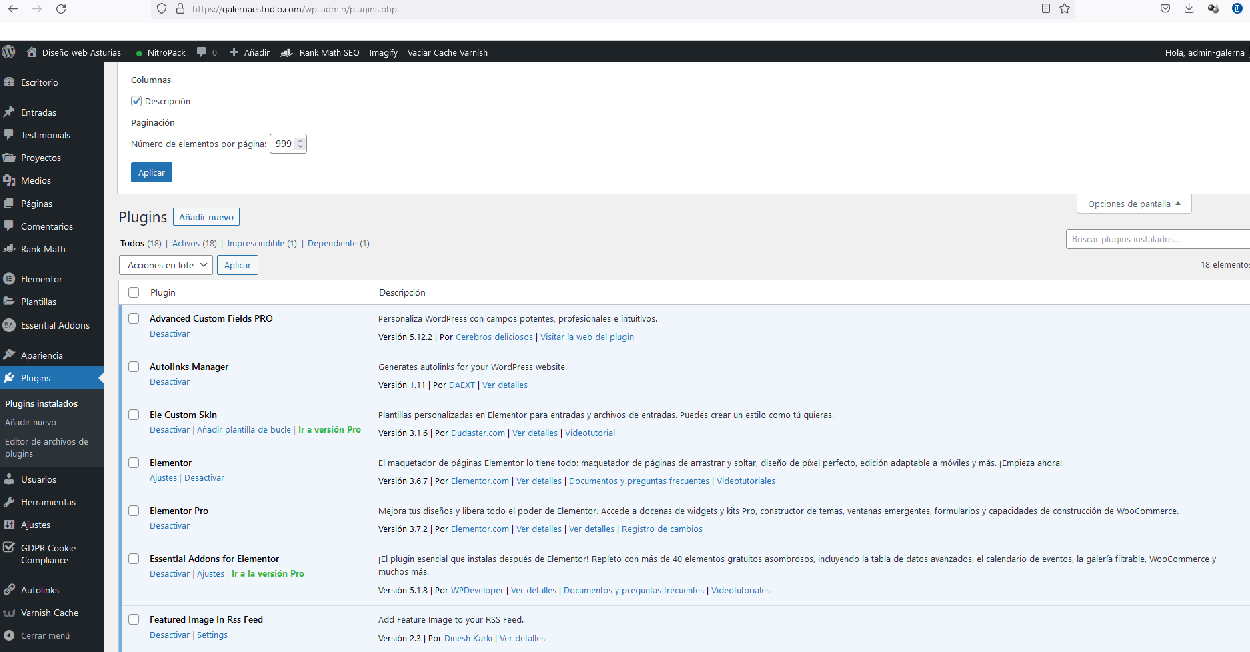
Task: Open Ajustes link under Elementor
Action: [163, 478]
